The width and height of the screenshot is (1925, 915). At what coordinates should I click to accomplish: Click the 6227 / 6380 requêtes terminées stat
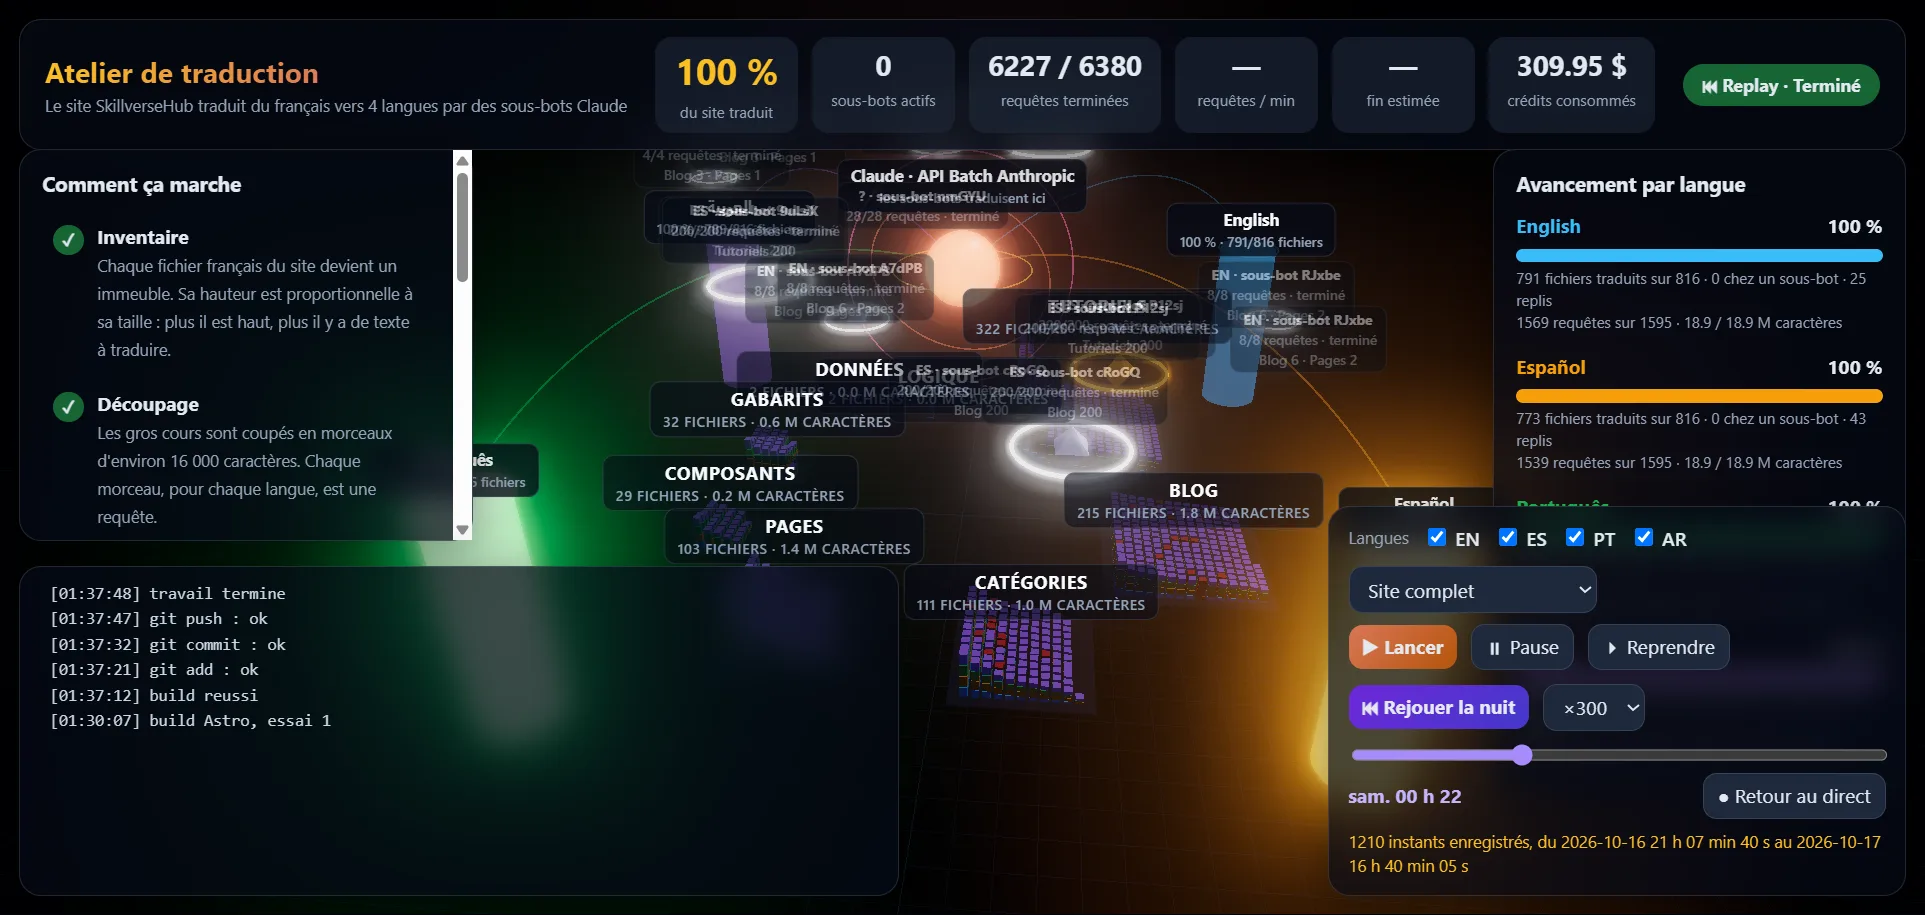(x=1065, y=85)
